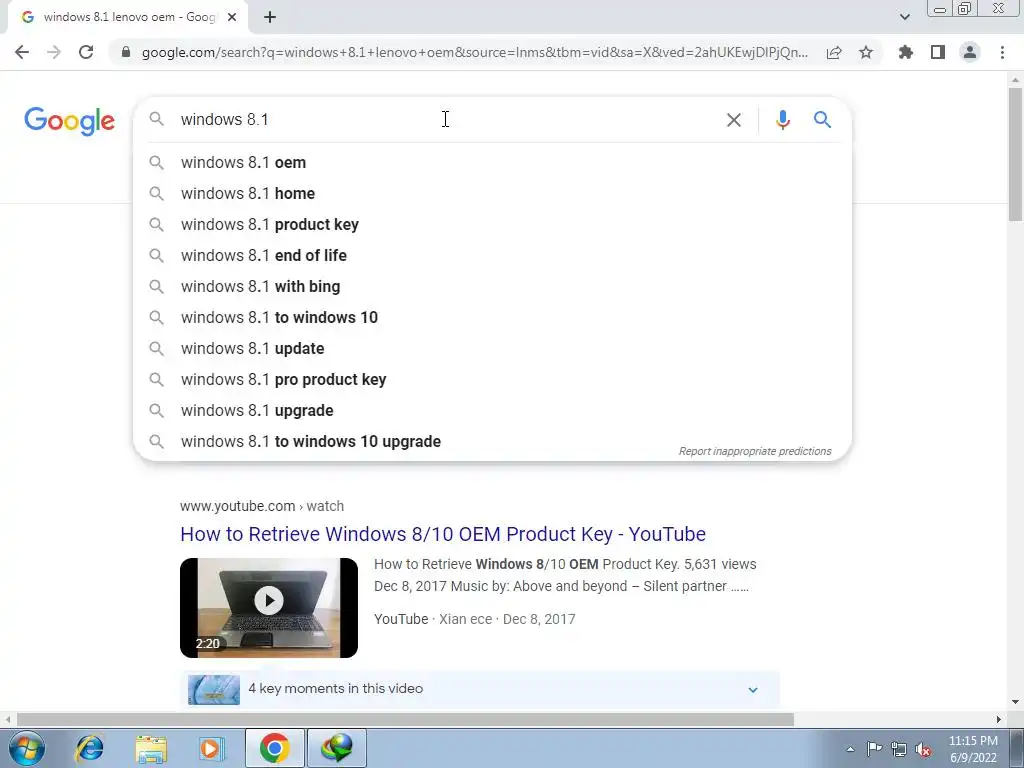Image resolution: width=1024 pixels, height=768 pixels.
Task: Click the www.youtube.com › watch breadcrumb
Action: point(262,506)
